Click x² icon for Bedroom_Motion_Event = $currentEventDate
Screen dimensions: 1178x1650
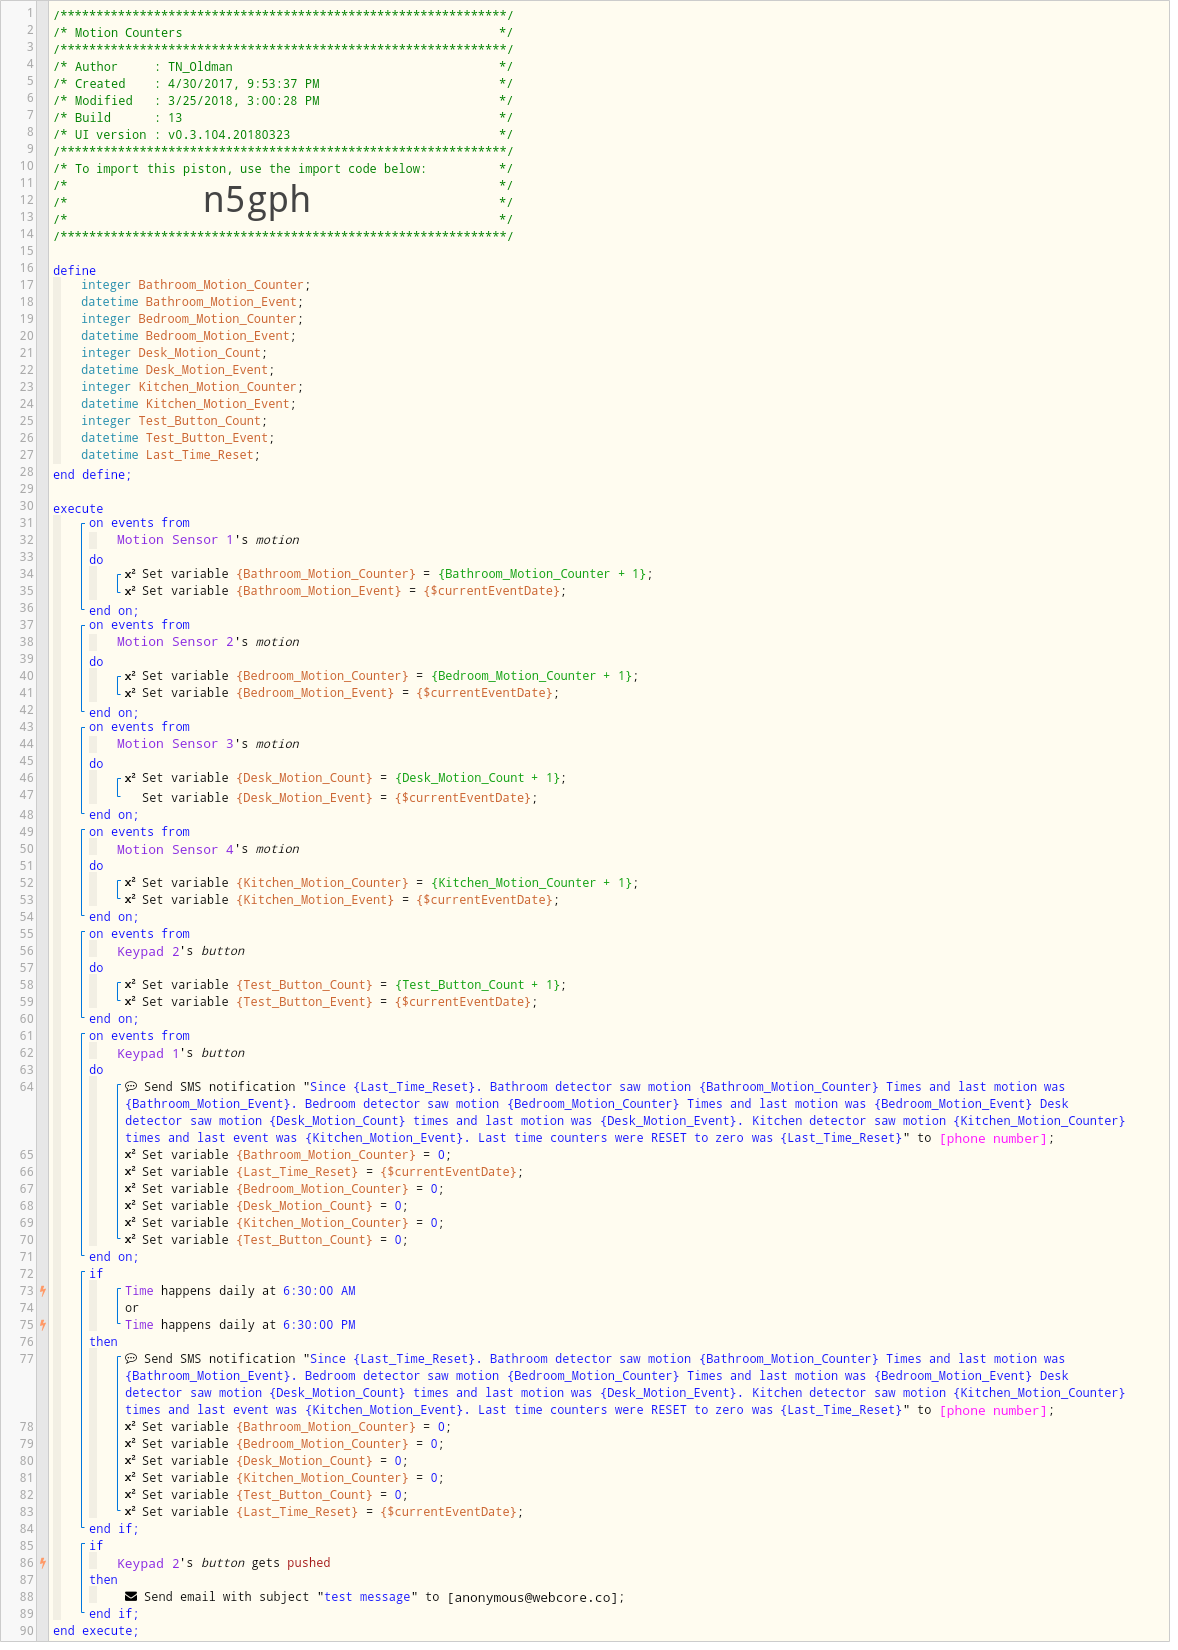pos(130,693)
